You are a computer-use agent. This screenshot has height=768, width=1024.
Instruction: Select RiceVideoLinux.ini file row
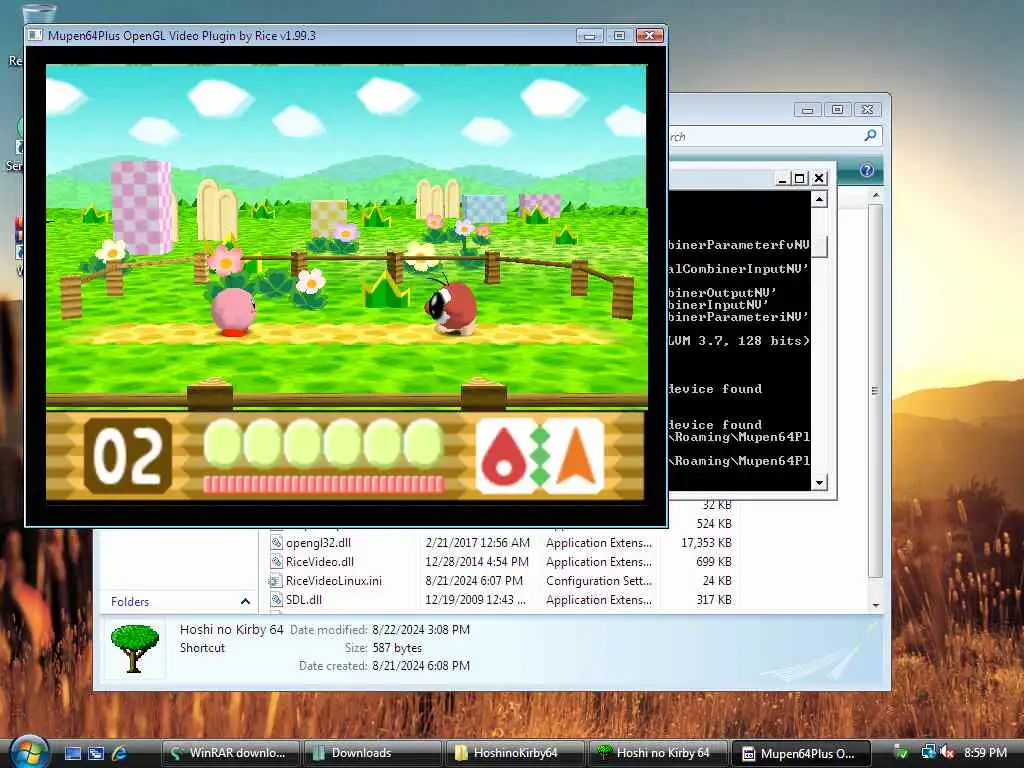click(501, 581)
